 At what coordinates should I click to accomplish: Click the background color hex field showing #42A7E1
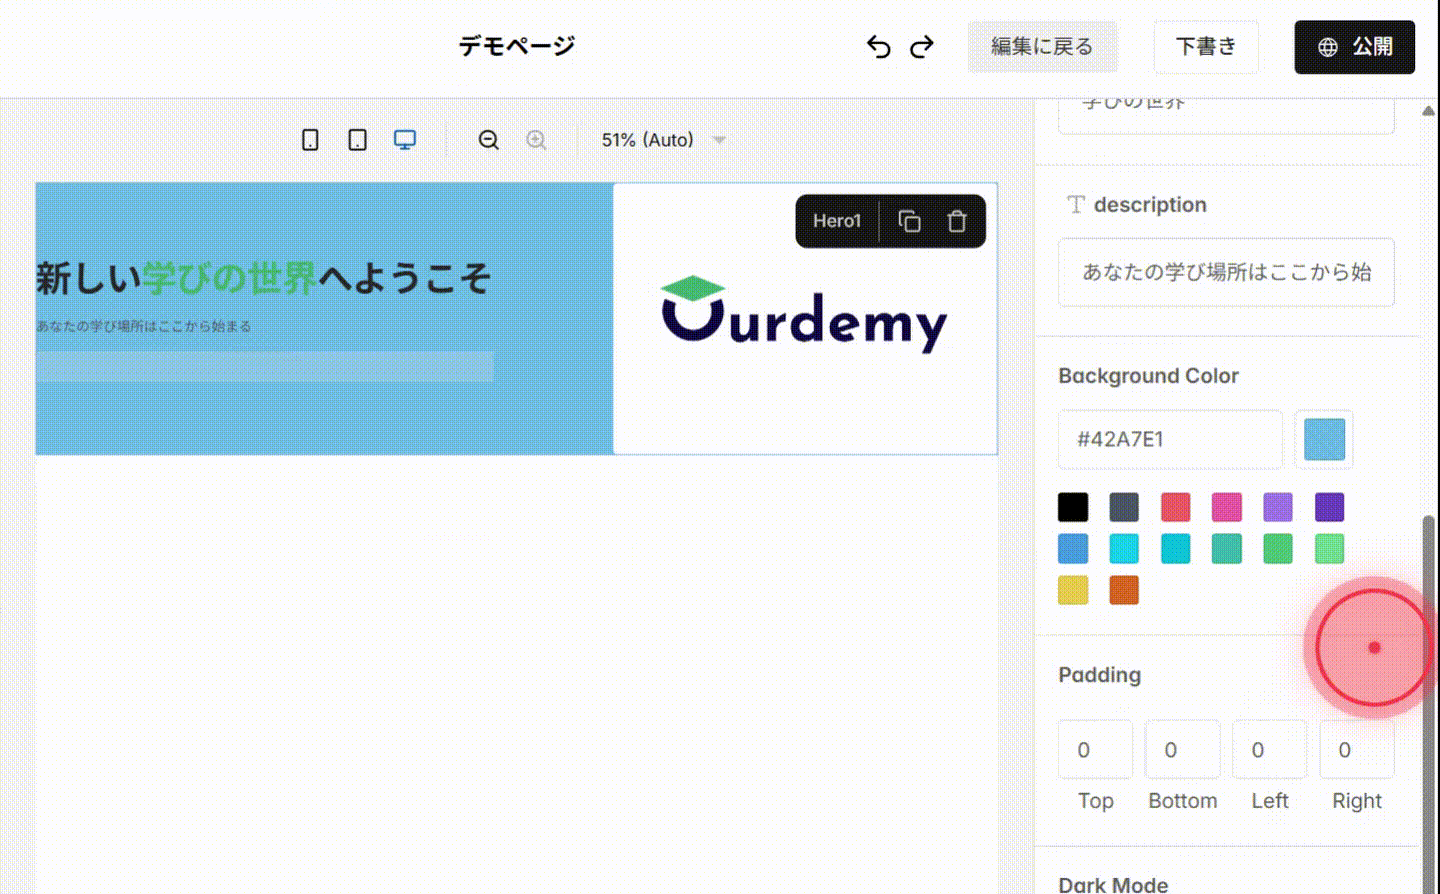[x=1170, y=439]
